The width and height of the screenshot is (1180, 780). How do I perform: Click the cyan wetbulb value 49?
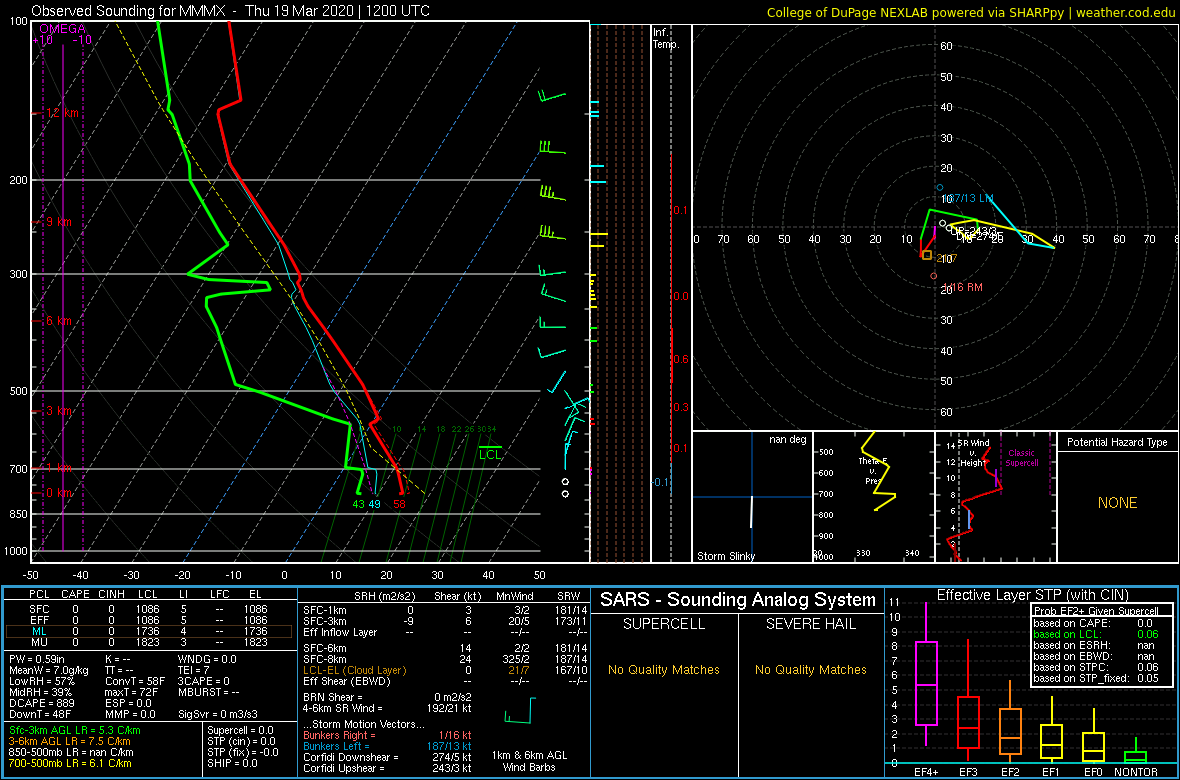pyautogui.click(x=374, y=504)
